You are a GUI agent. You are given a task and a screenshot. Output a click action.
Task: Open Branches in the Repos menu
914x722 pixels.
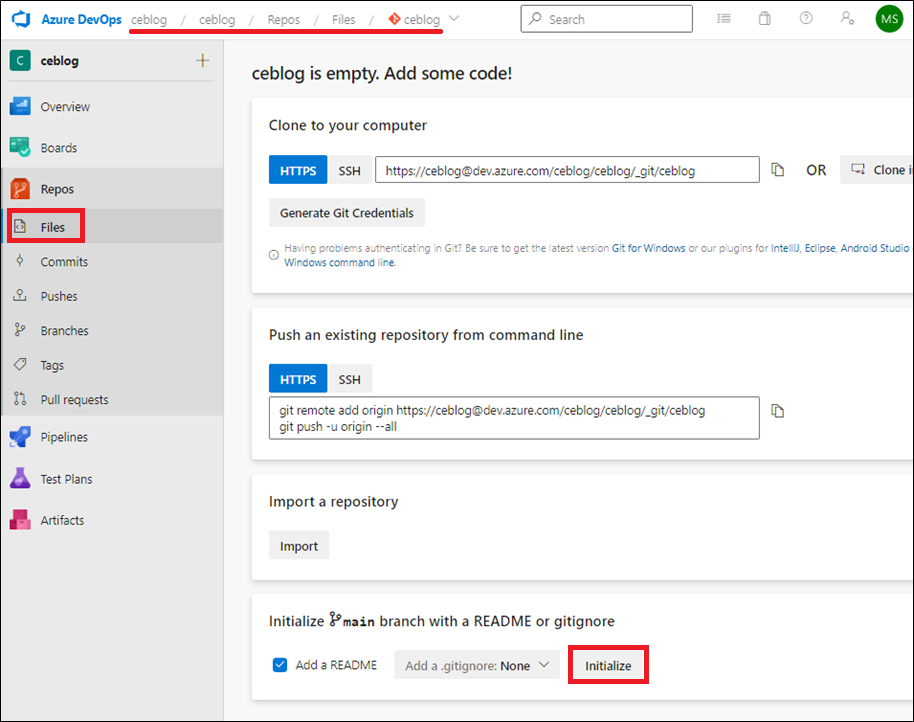point(65,330)
